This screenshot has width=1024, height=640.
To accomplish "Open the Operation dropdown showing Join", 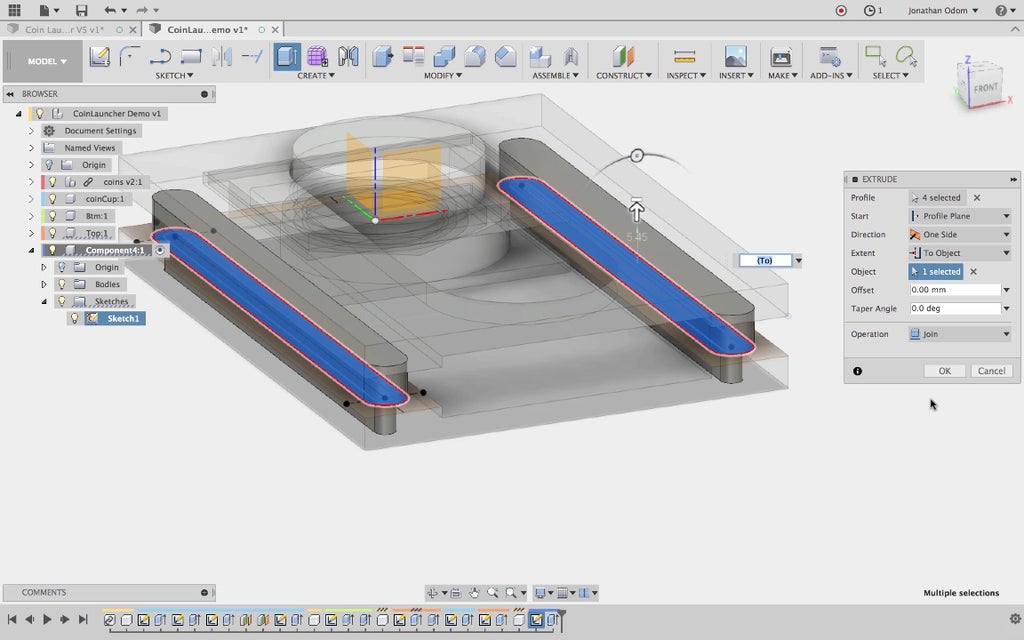I will (959, 334).
